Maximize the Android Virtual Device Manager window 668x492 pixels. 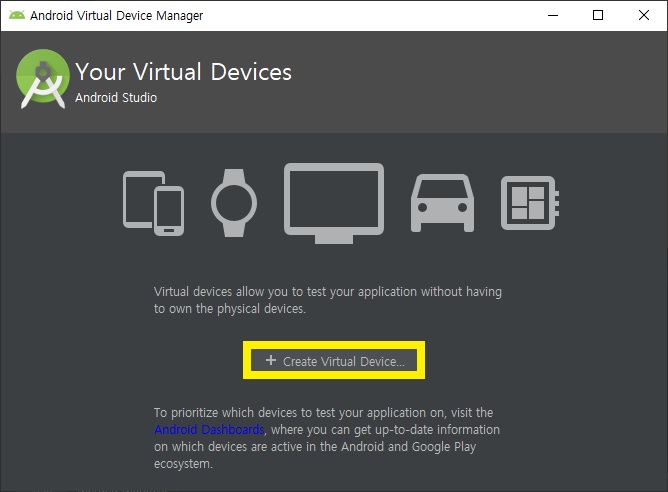click(598, 15)
